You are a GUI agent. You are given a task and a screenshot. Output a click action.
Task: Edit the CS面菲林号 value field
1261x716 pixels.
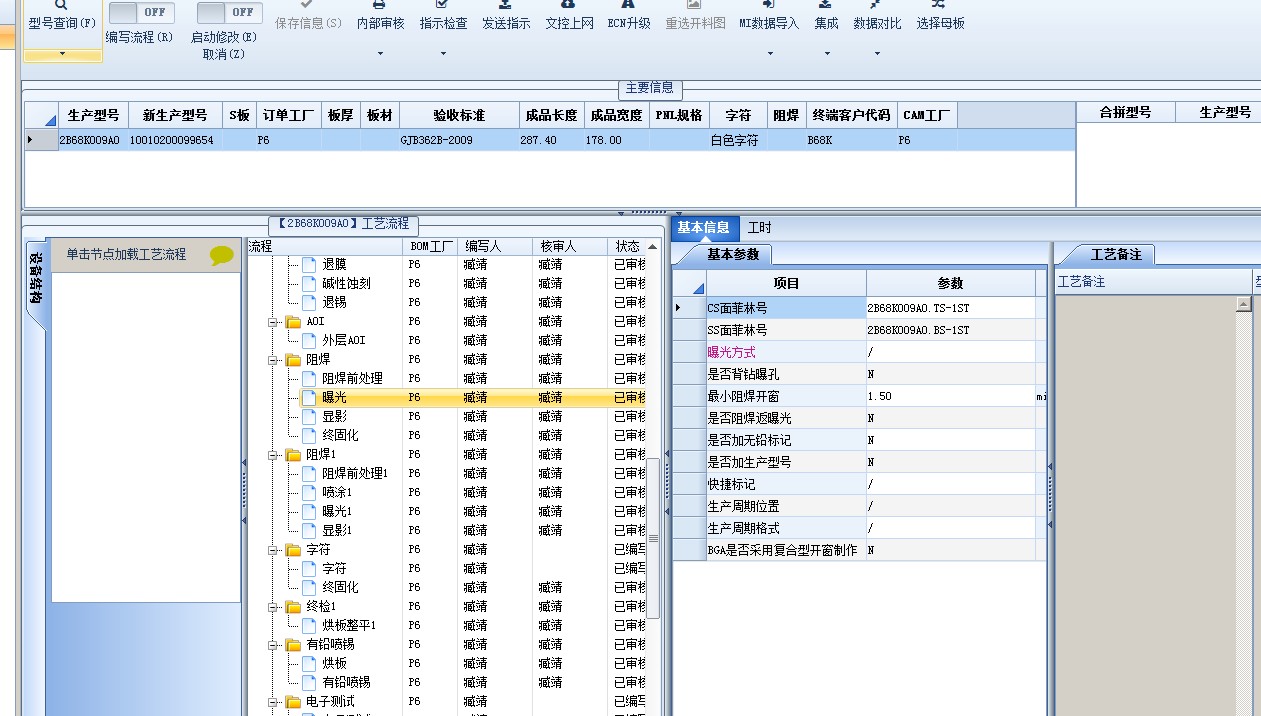[950, 308]
